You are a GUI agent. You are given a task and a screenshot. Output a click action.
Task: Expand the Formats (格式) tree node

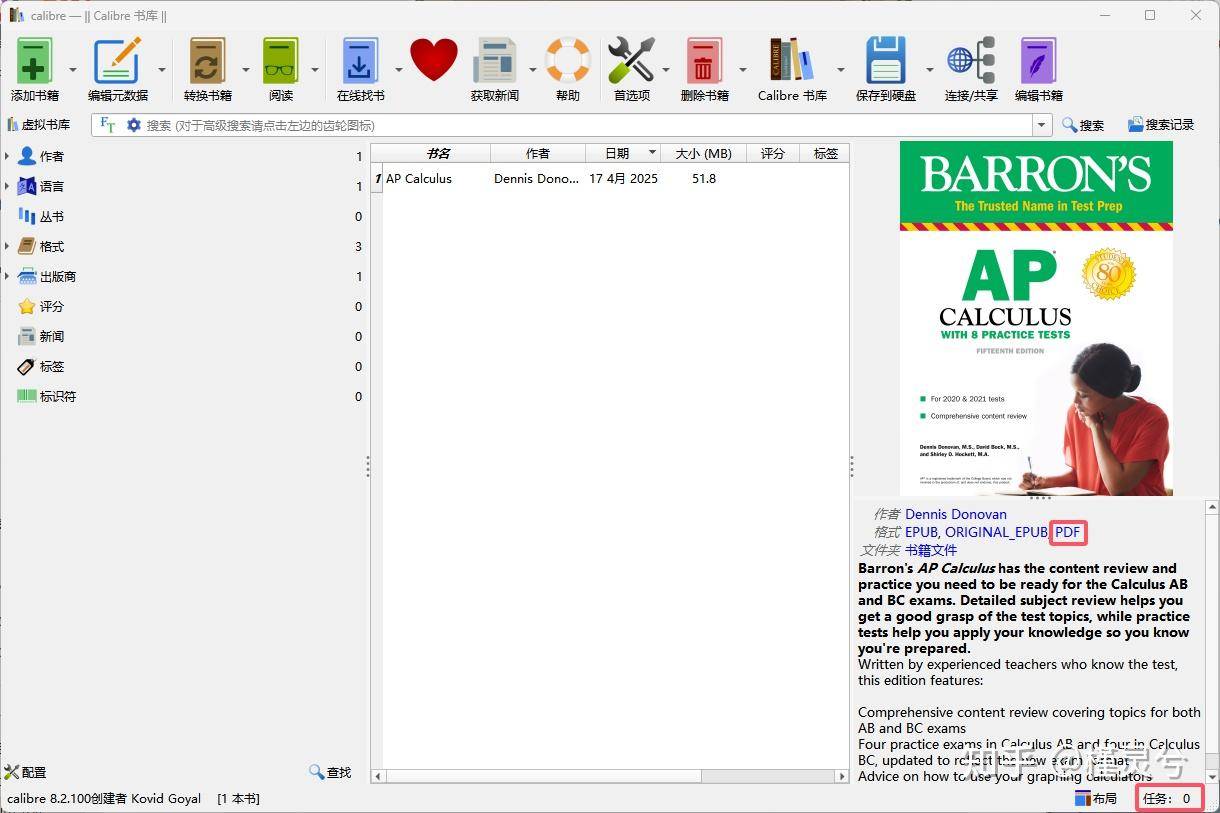tap(7, 246)
